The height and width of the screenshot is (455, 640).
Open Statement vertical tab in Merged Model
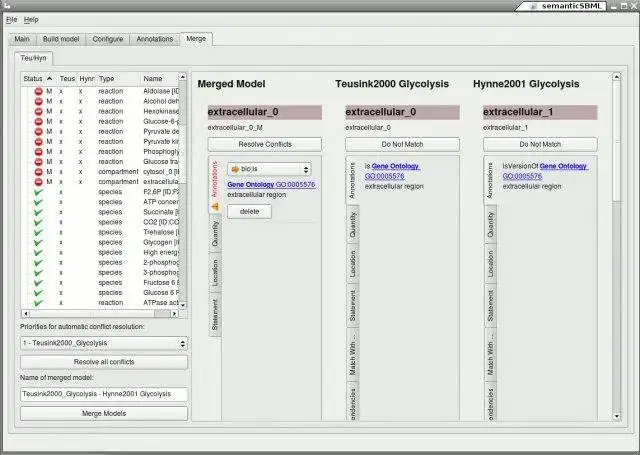click(215, 315)
